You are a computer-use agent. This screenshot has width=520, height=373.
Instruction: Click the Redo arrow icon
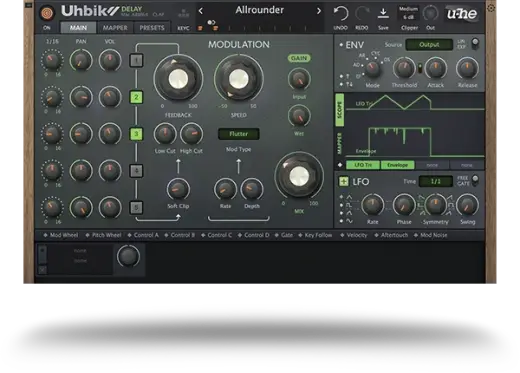coord(362,13)
